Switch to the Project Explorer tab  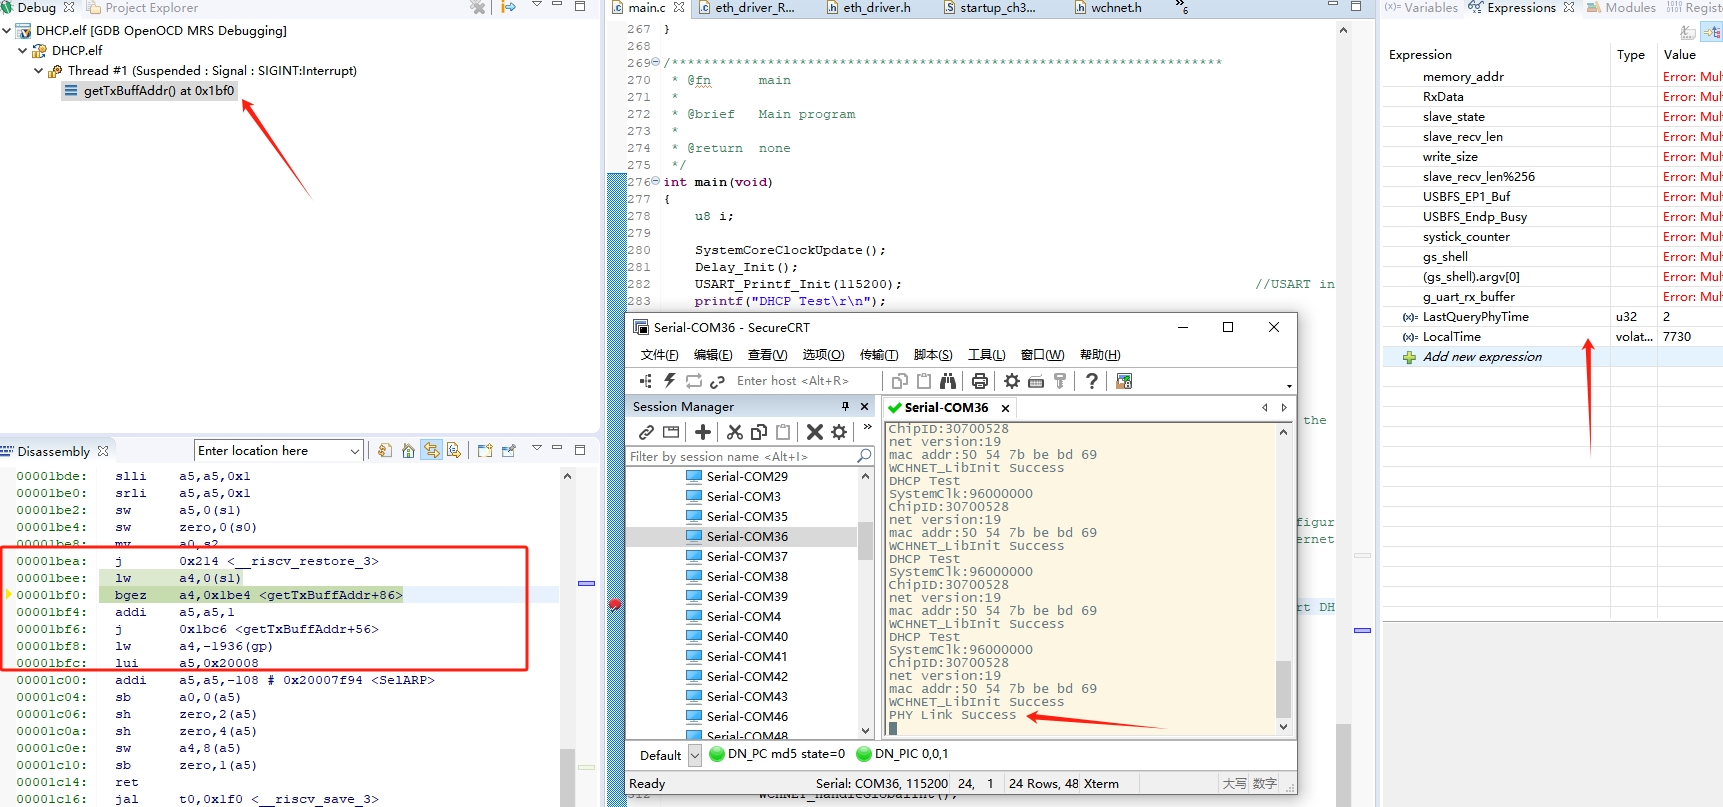(142, 8)
